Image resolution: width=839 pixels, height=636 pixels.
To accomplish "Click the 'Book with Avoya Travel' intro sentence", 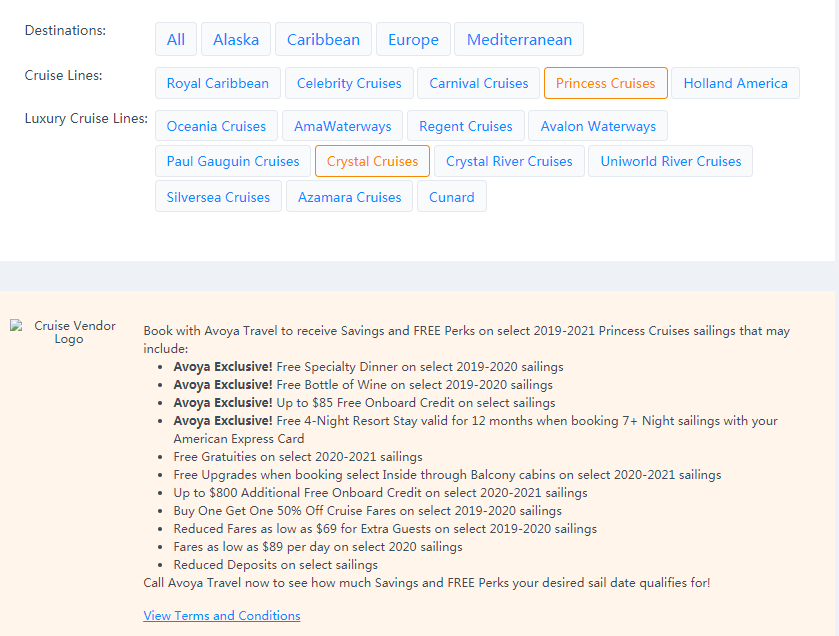I will click(x=467, y=340).
